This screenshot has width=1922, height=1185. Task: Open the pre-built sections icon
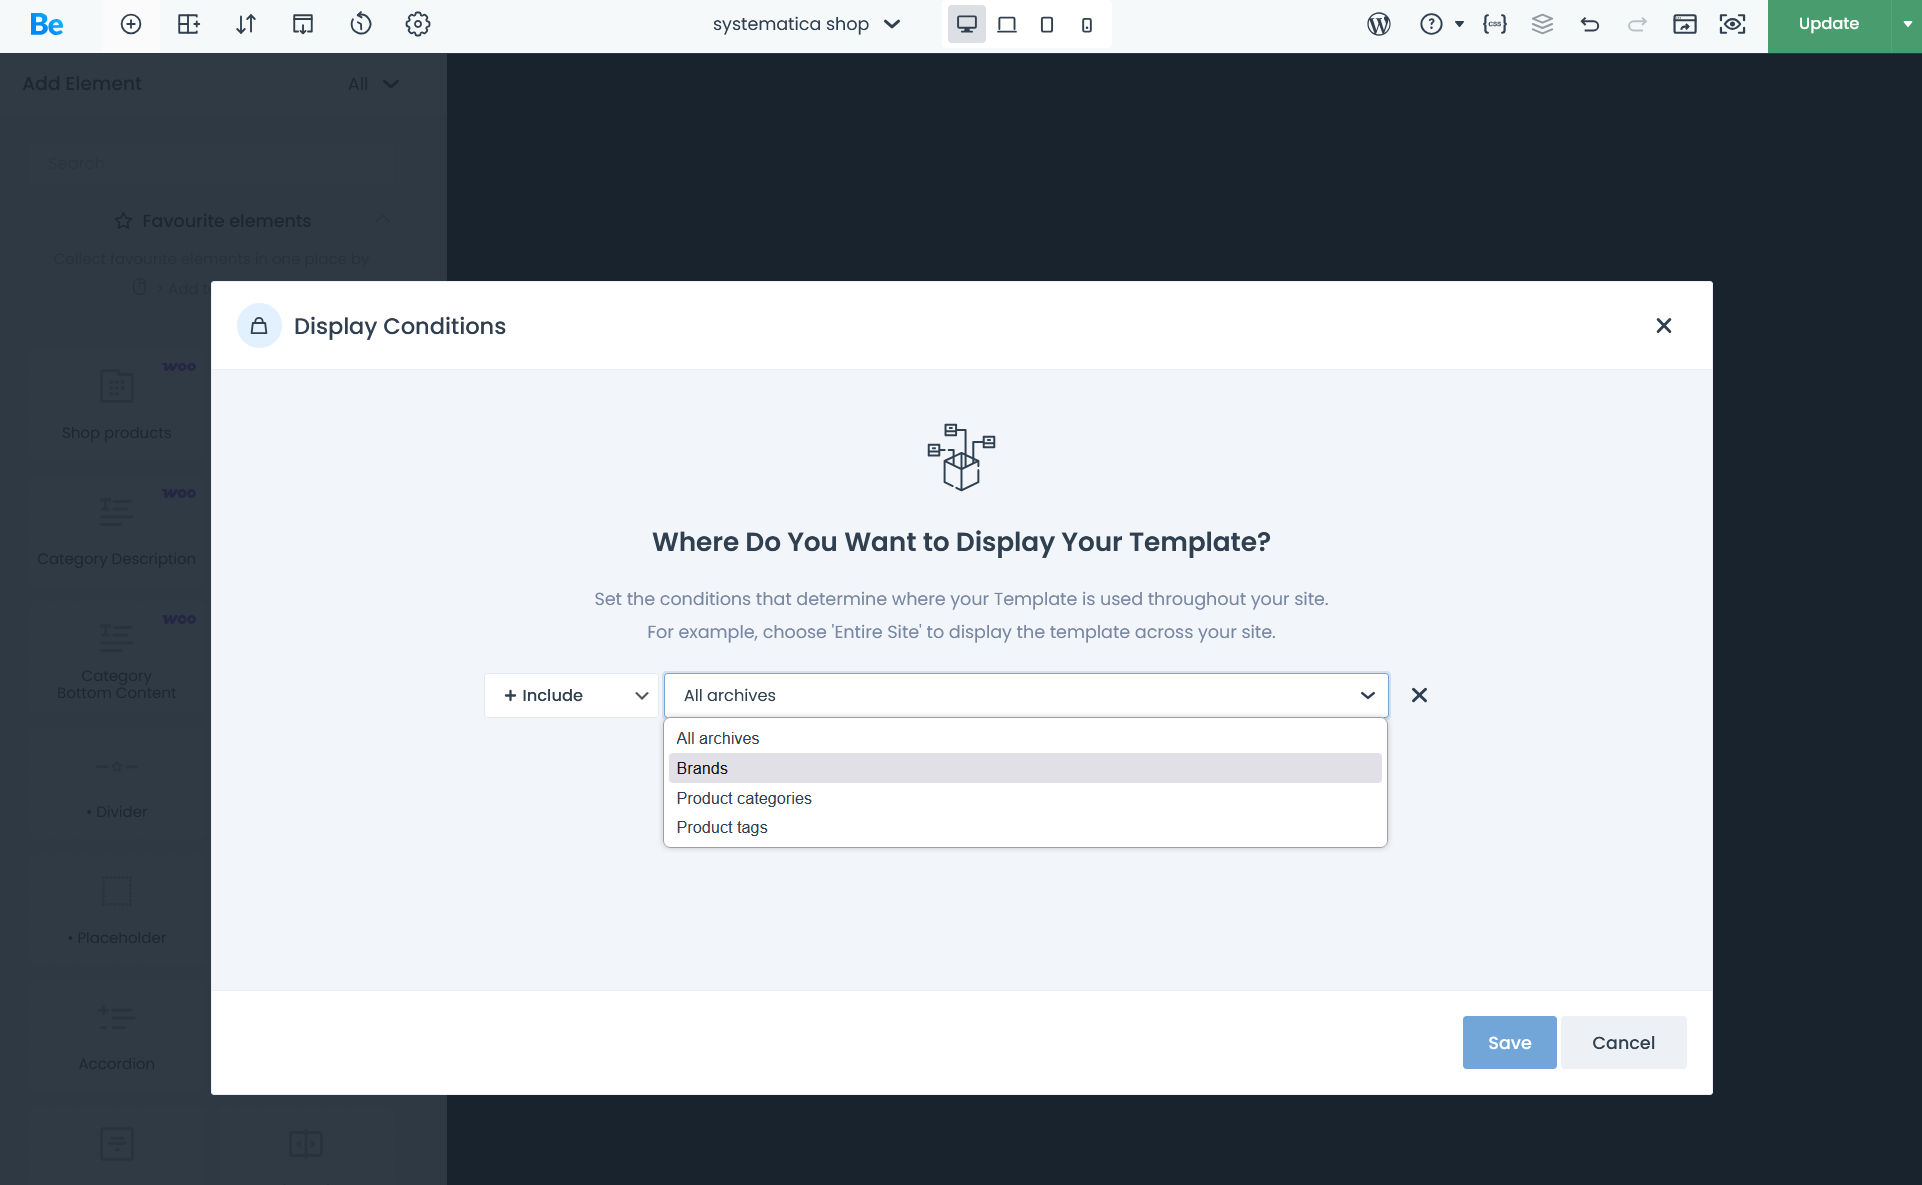[x=188, y=24]
